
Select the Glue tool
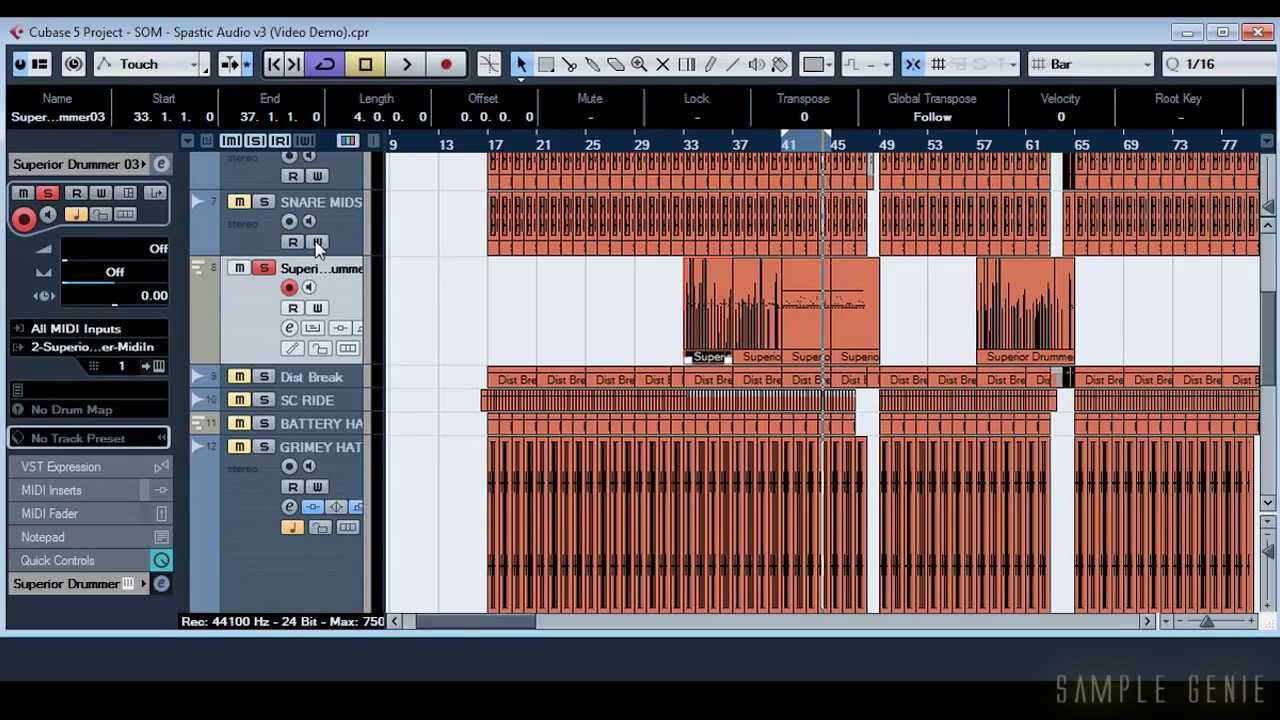point(592,64)
